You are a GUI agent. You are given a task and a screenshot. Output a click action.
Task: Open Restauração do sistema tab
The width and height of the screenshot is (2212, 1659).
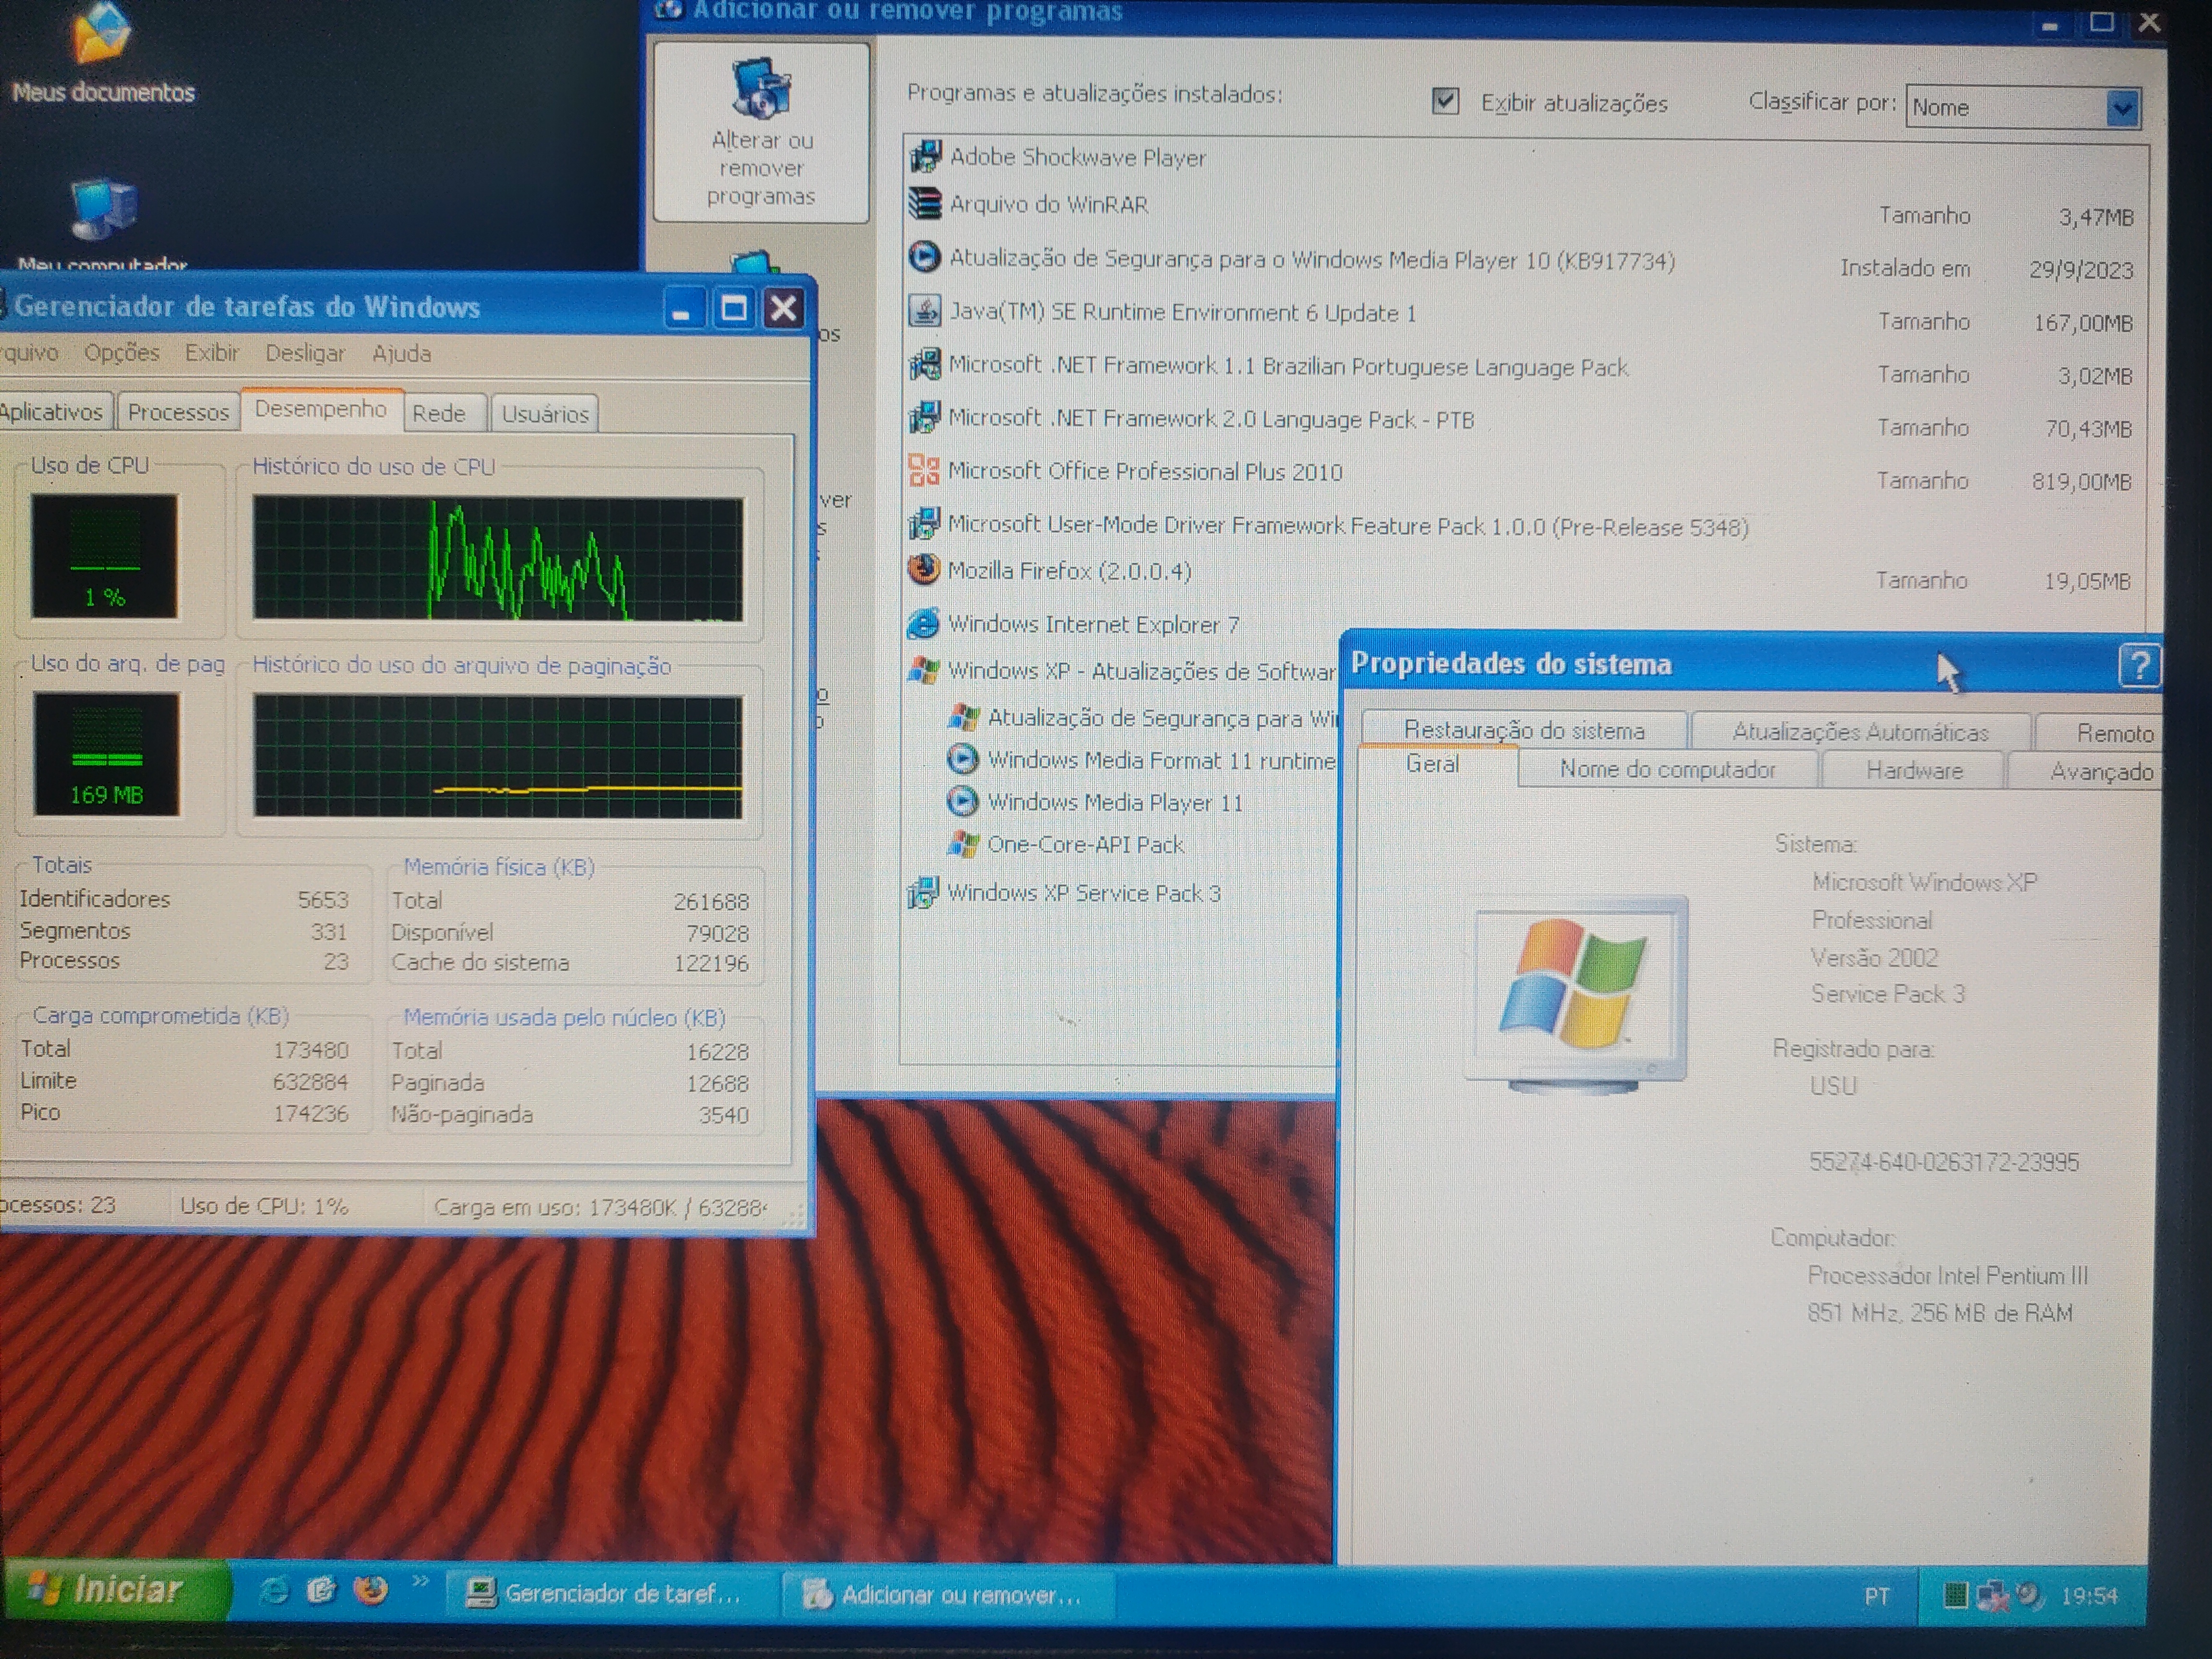1524,730
